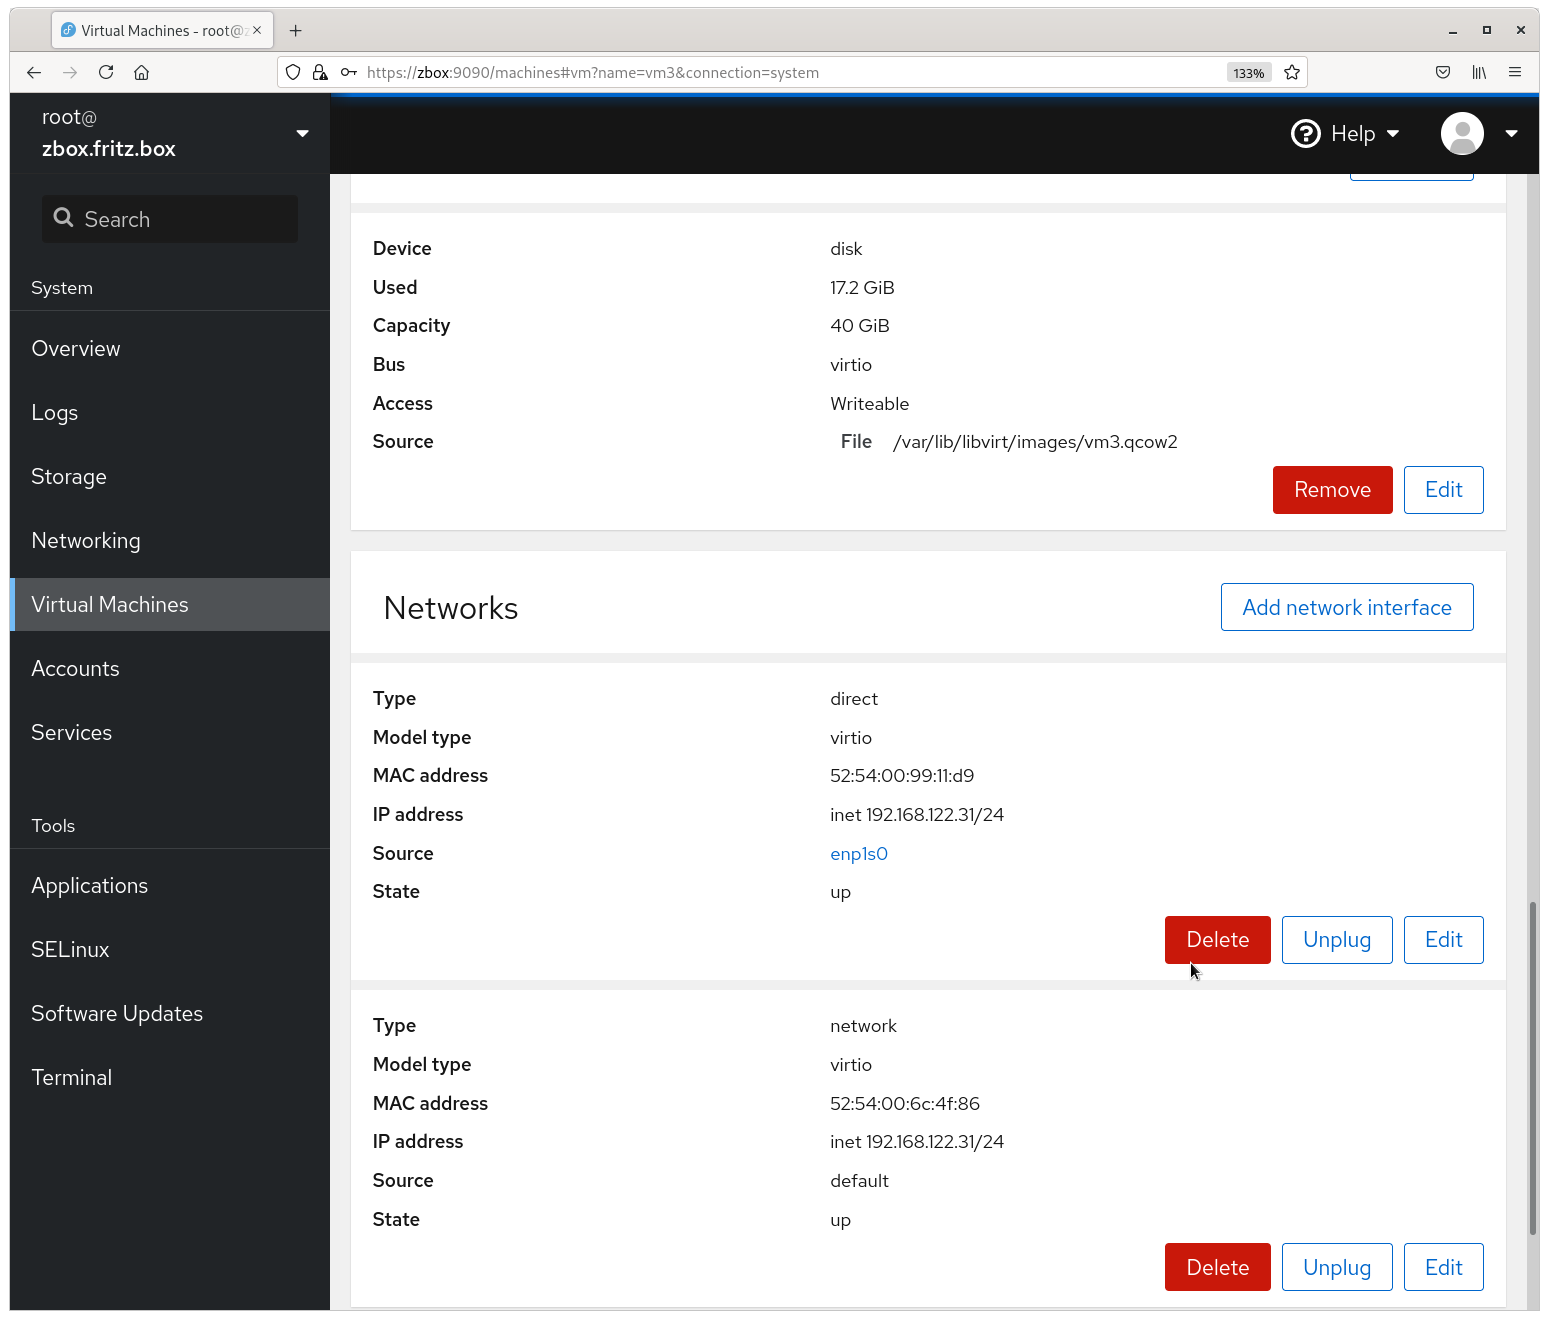This screenshot has height=1320, width=1549.
Task: Edit the vm3.qcow2 disk
Action: point(1443,490)
